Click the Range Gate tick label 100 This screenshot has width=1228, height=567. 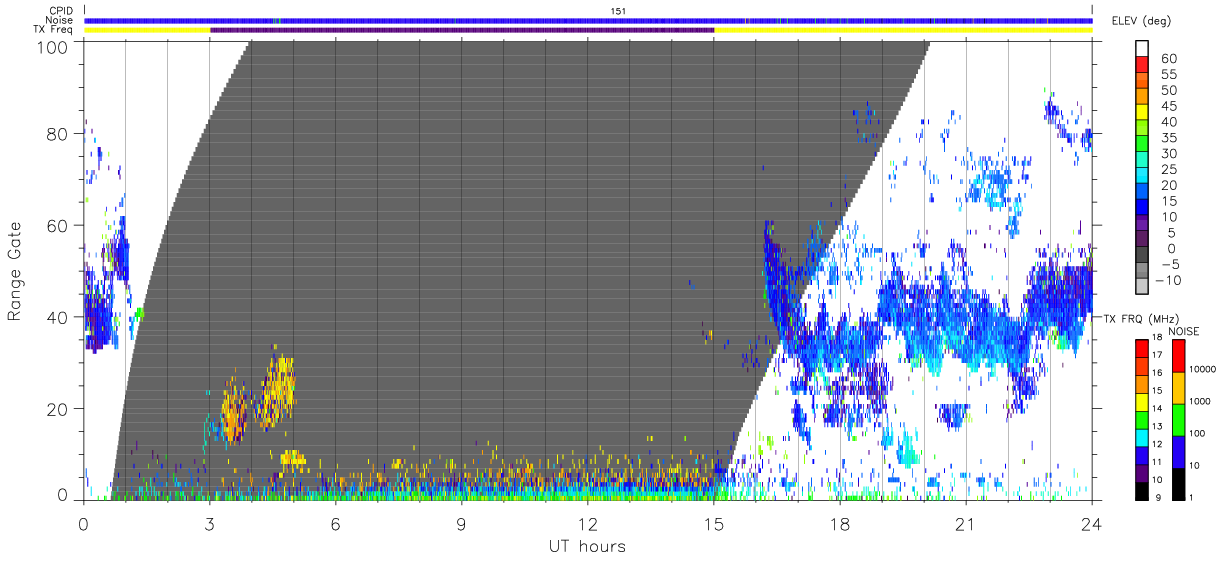(x=53, y=46)
